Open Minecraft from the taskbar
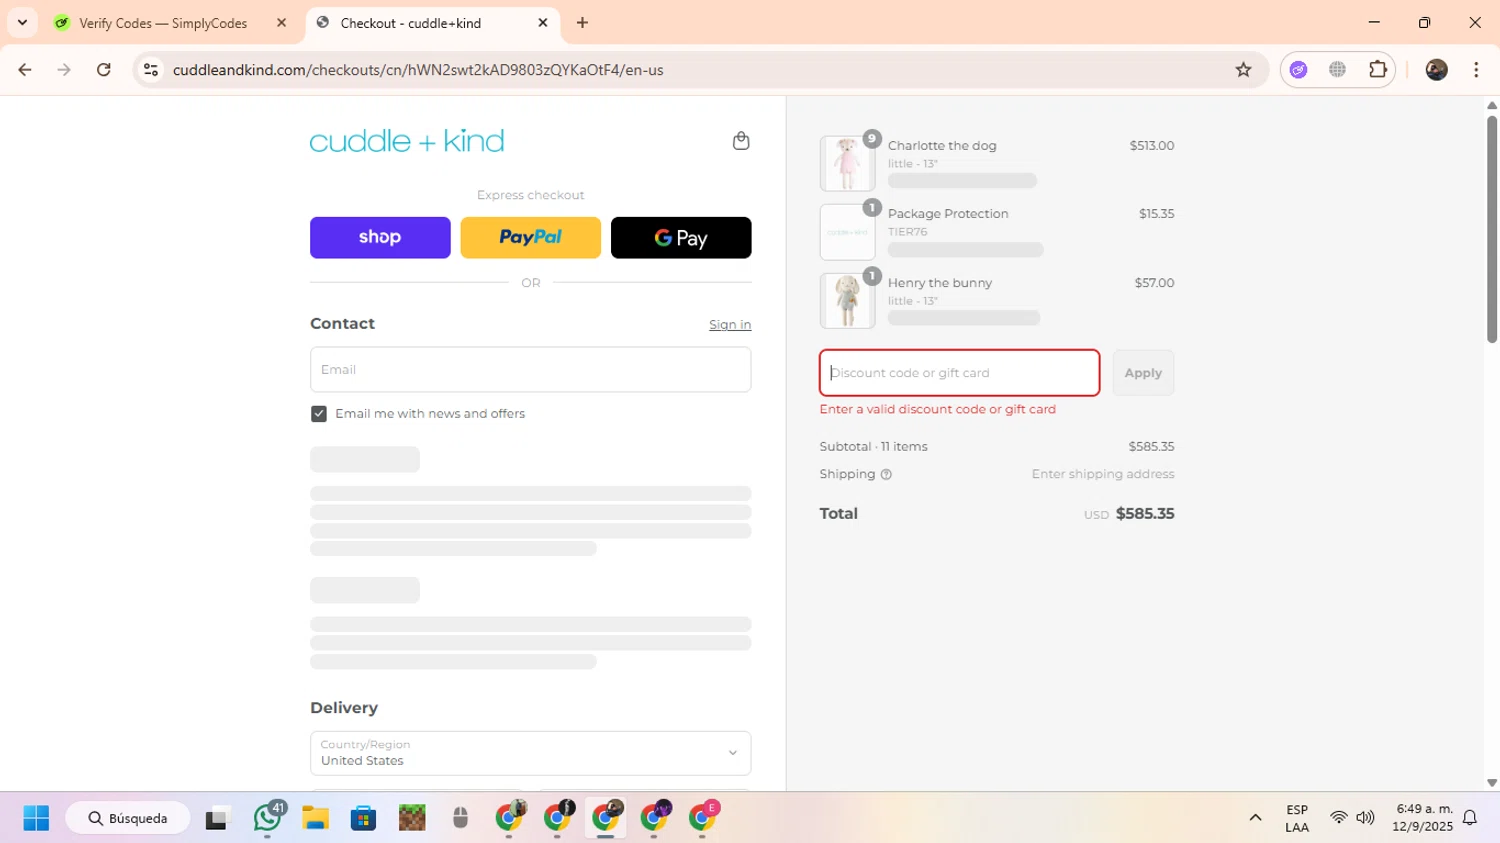This screenshot has width=1500, height=843. (x=412, y=818)
